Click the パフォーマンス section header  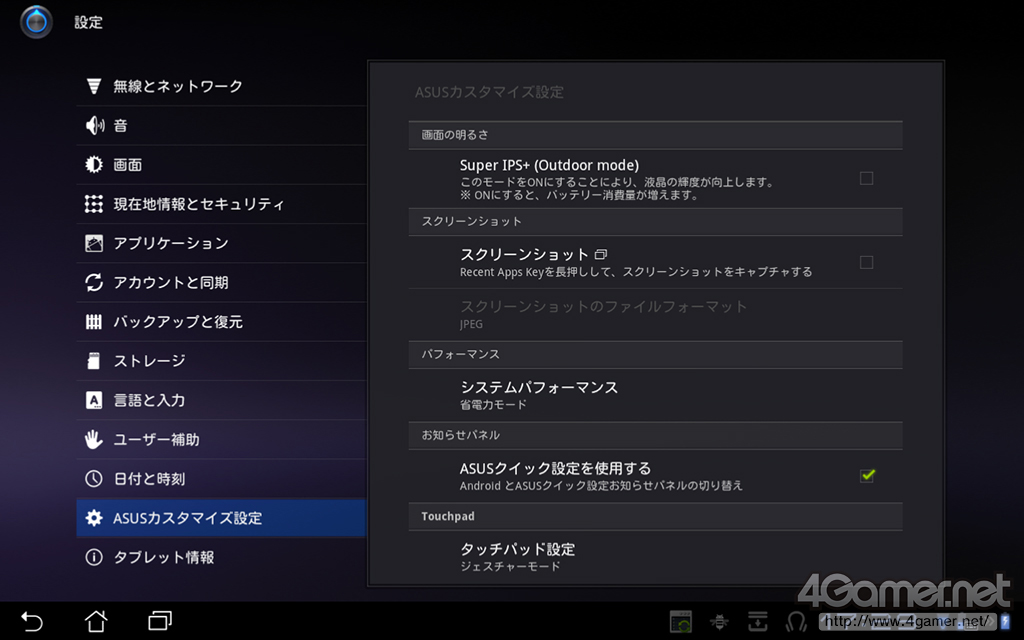[x=656, y=354]
